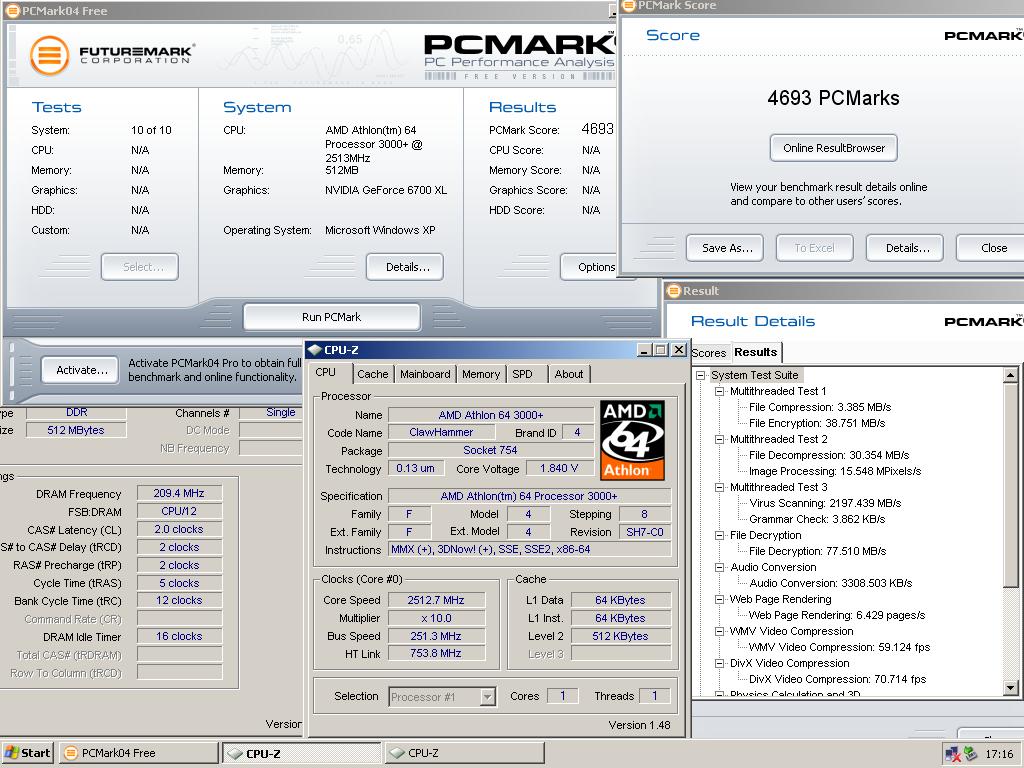
Task: Click the Core Speed 2512.7 MHz field
Action: tap(436, 600)
